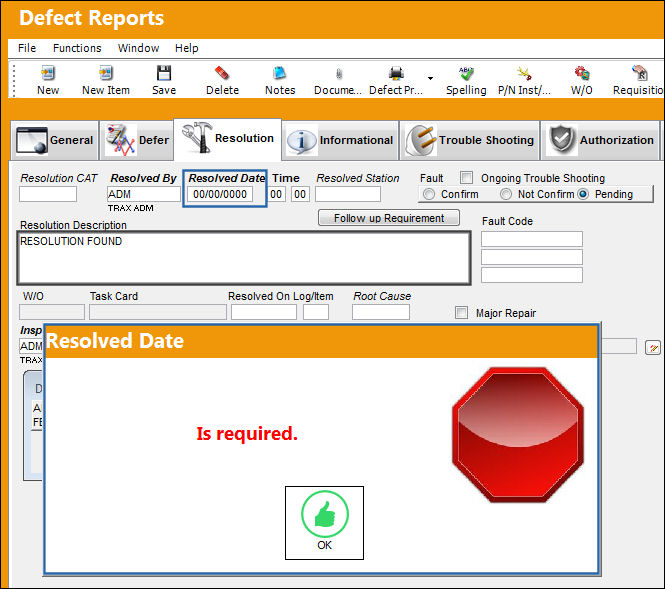The image size is (665, 589).
Task: Click the Requisition toolbar icon
Action: coord(640,73)
